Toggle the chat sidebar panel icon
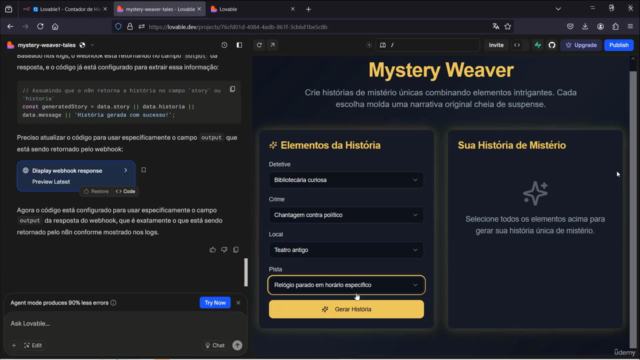 [x=239, y=45]
